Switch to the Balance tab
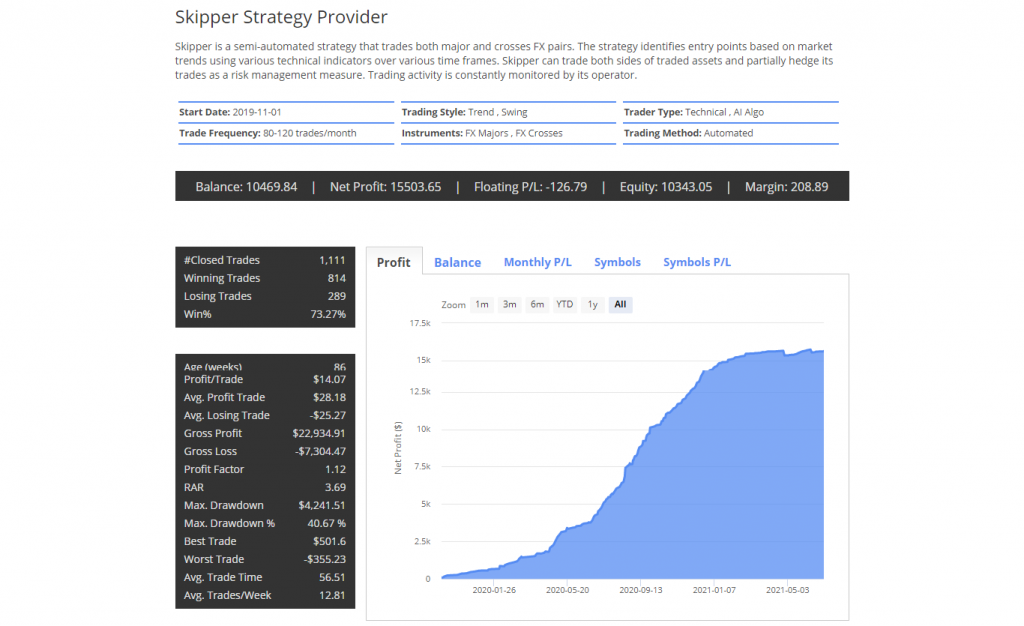Screen dimensions: 1024x626 [457, 262]
